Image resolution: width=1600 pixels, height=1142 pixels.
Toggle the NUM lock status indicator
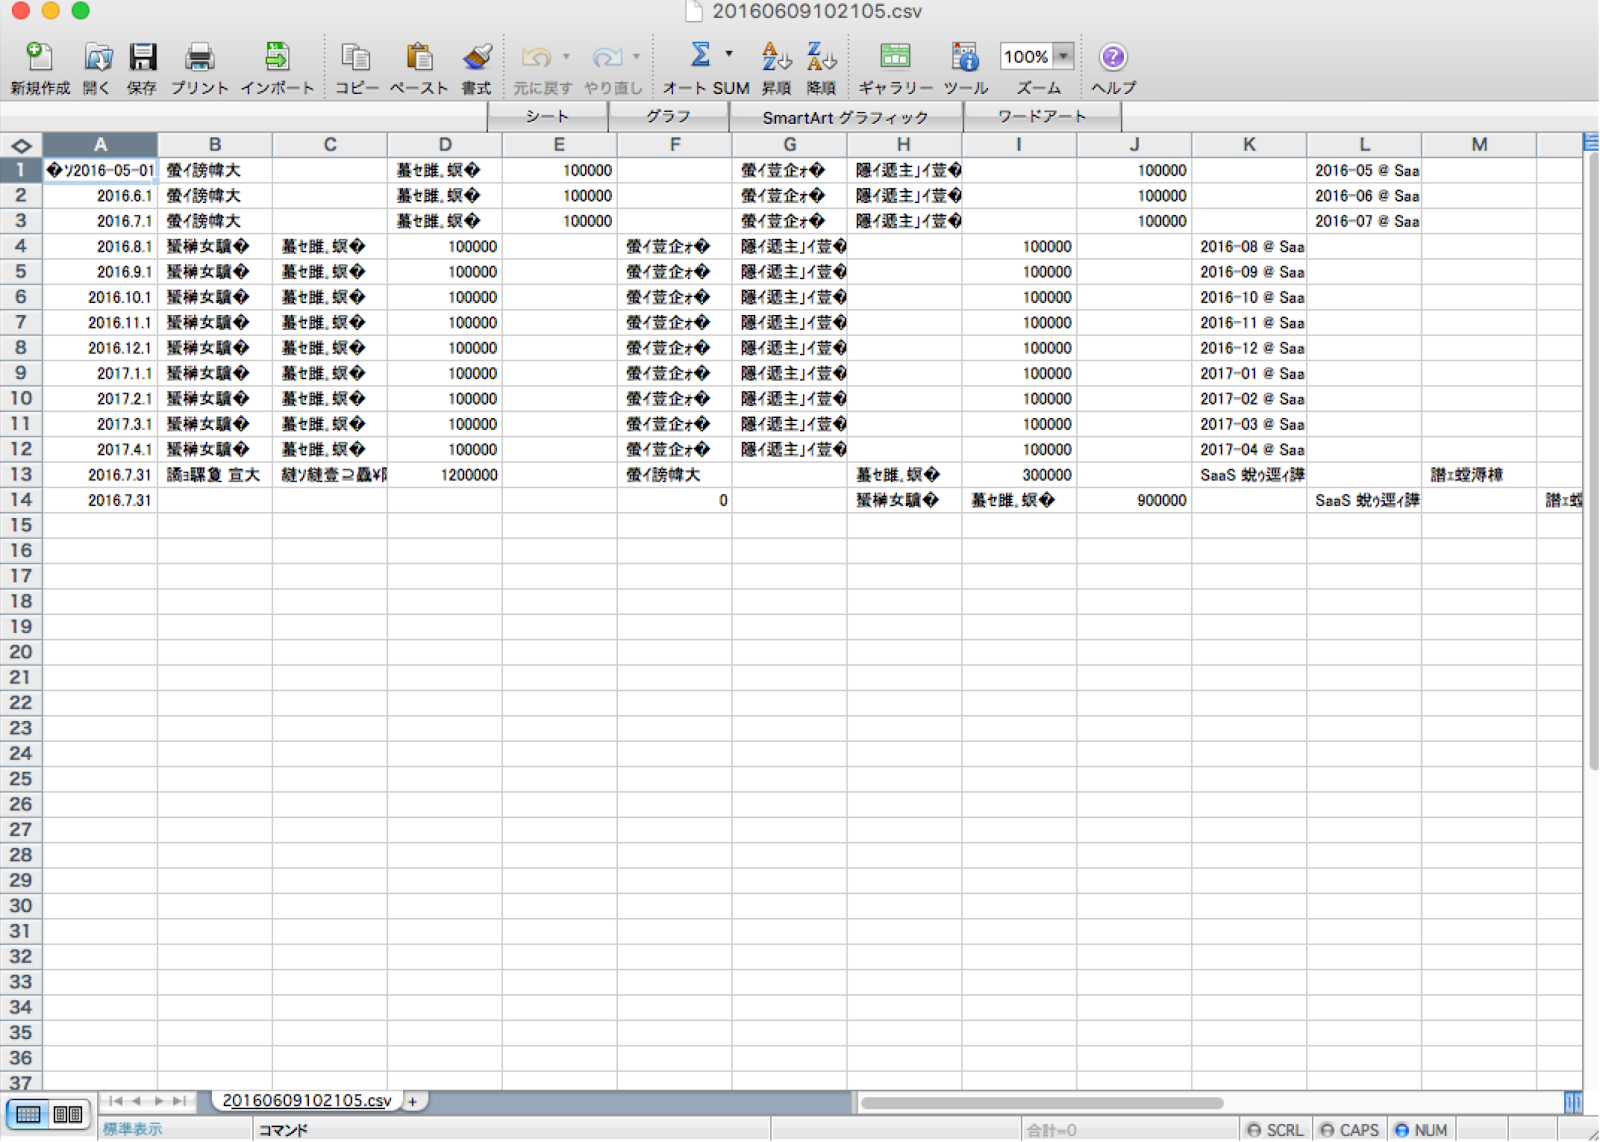1422,1129
